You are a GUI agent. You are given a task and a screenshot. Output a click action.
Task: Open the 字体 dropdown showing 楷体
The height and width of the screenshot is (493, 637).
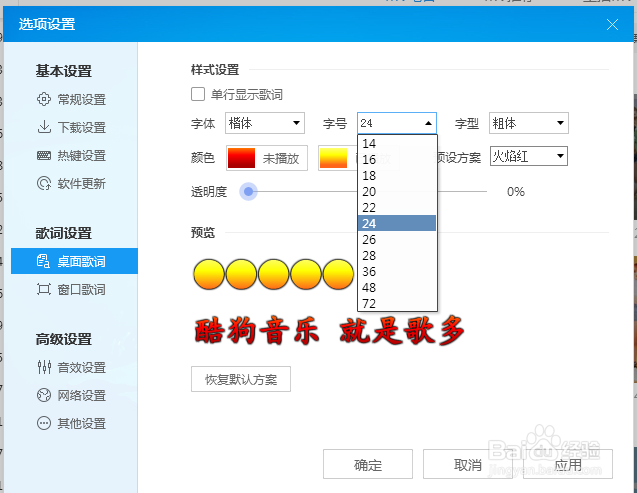tap(265, 123)
